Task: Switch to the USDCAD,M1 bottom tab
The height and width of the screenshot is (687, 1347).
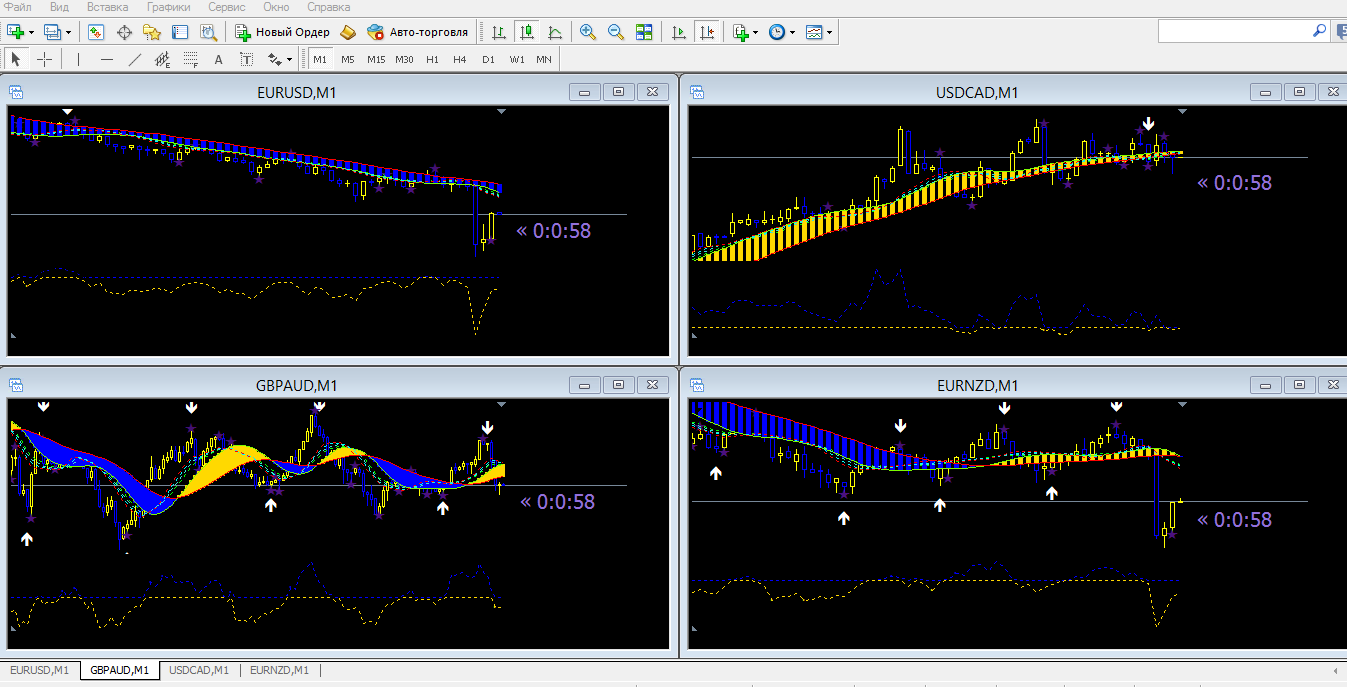Action: (199, 670)
